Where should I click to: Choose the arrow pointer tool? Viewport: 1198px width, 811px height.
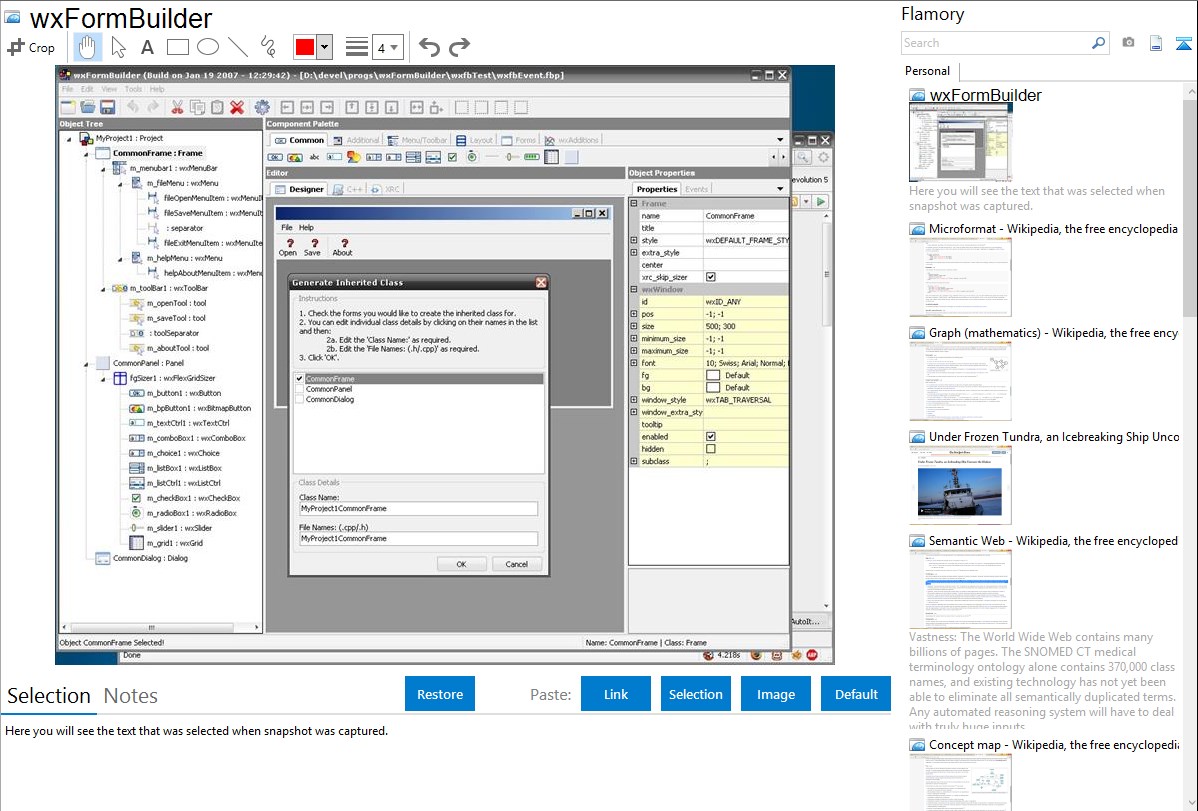pyautogui.click(x=118, y=47)
